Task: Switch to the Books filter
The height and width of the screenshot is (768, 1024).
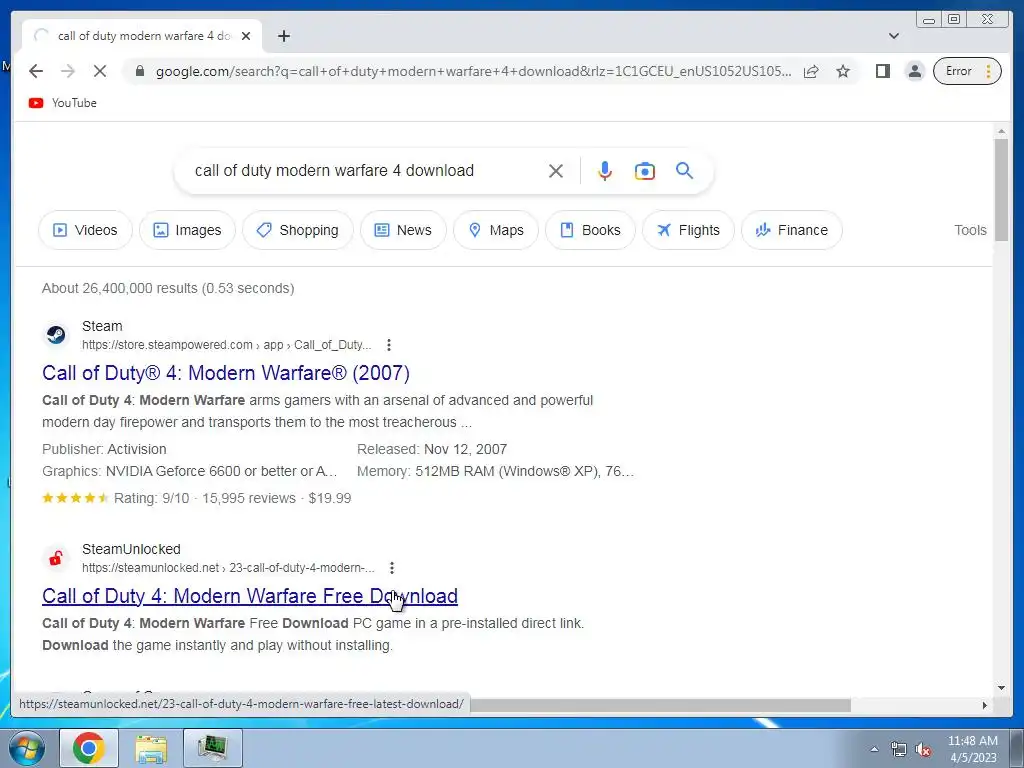Action: 590,230
